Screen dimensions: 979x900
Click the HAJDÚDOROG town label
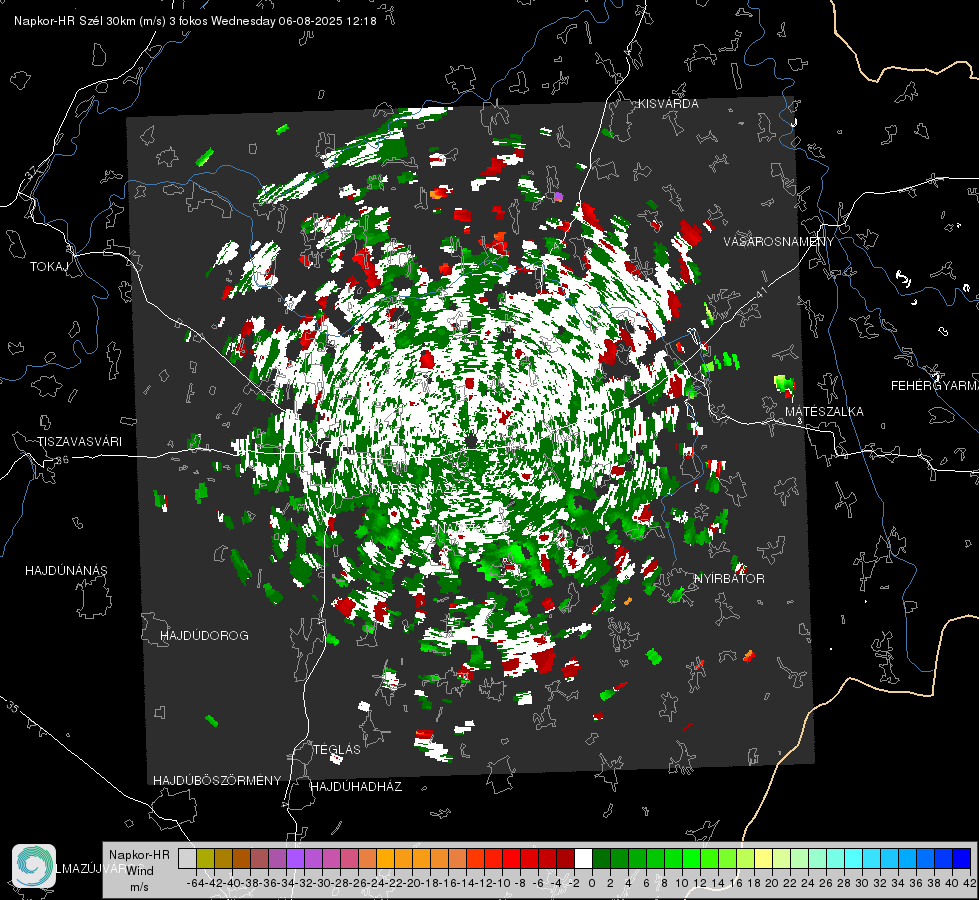pyautogui.click(x=204, y=635)
